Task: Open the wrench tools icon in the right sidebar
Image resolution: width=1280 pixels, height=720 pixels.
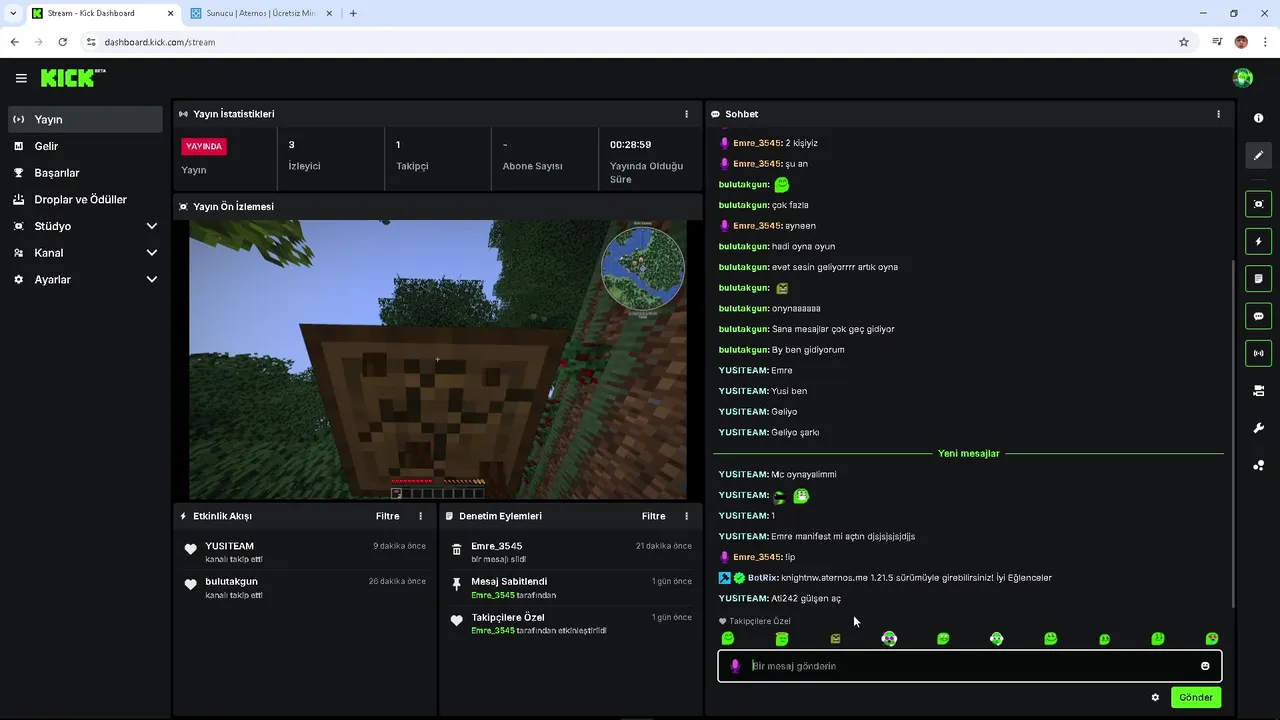Action: [1258, 428]
